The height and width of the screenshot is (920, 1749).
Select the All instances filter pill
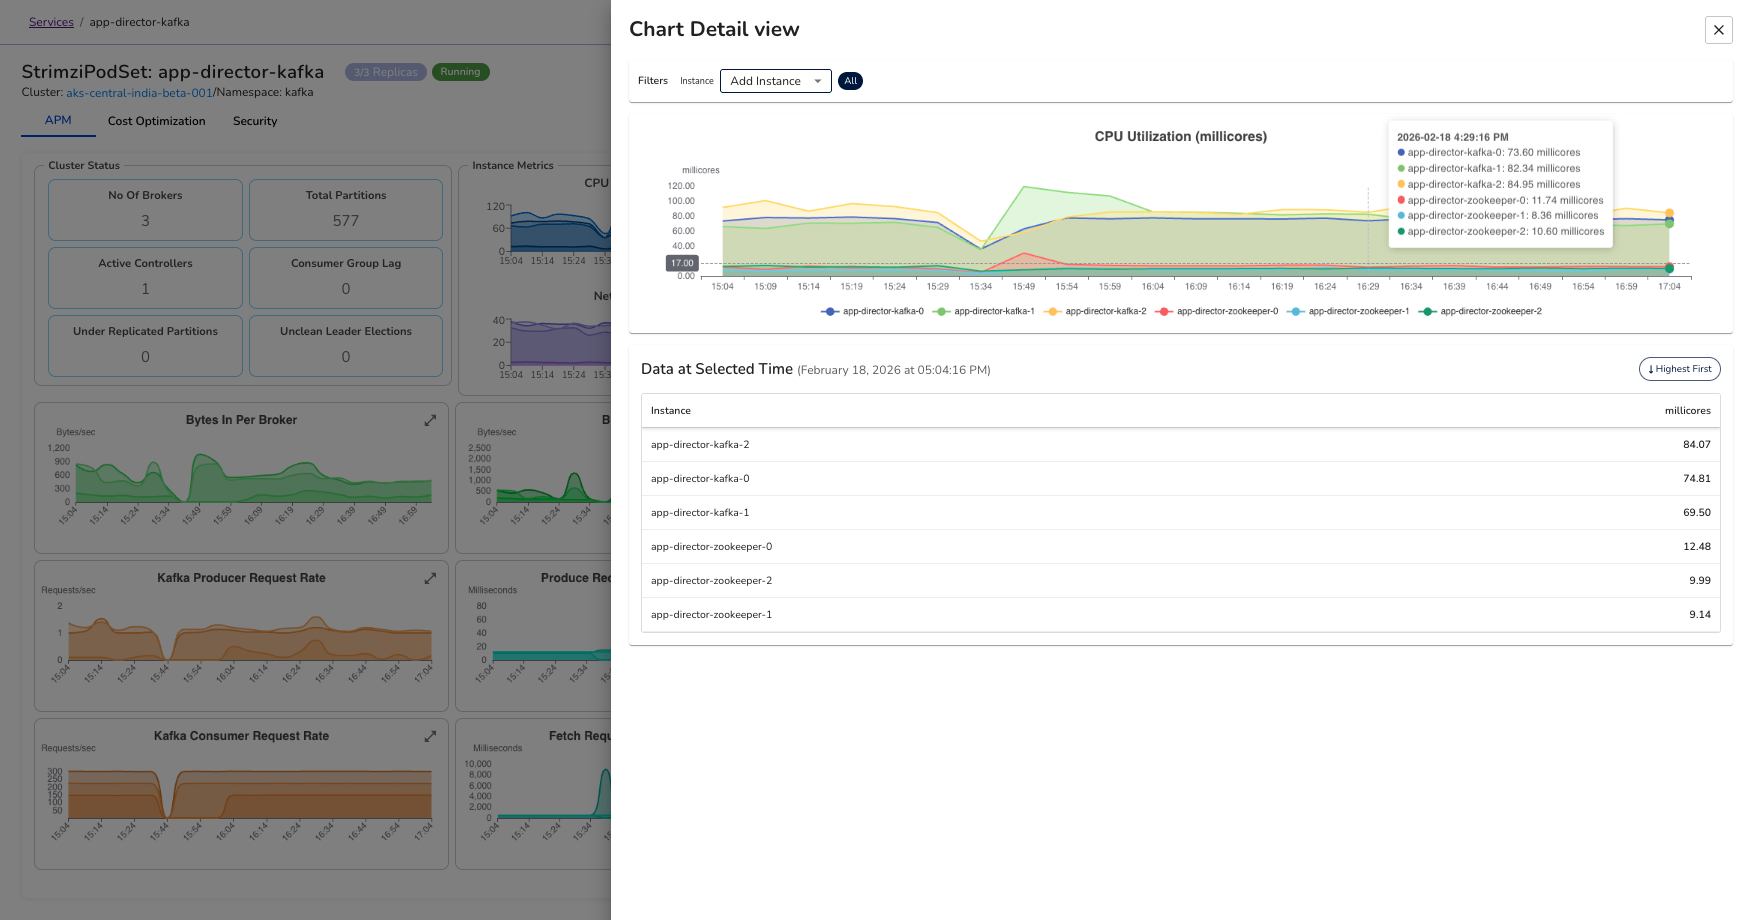[x=850, y=81]
